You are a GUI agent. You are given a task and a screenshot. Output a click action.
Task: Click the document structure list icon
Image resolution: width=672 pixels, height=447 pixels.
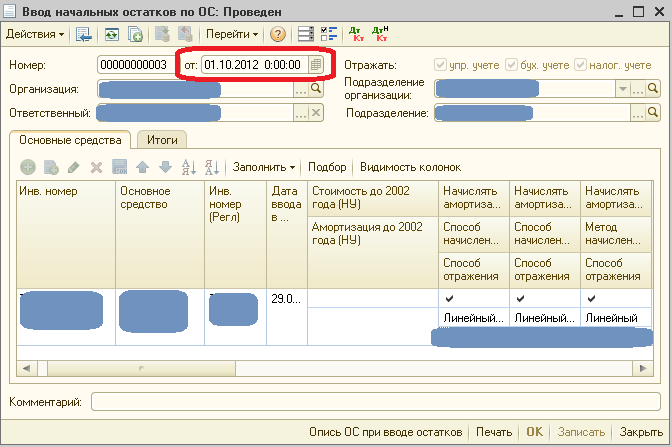tap(306, 34)
